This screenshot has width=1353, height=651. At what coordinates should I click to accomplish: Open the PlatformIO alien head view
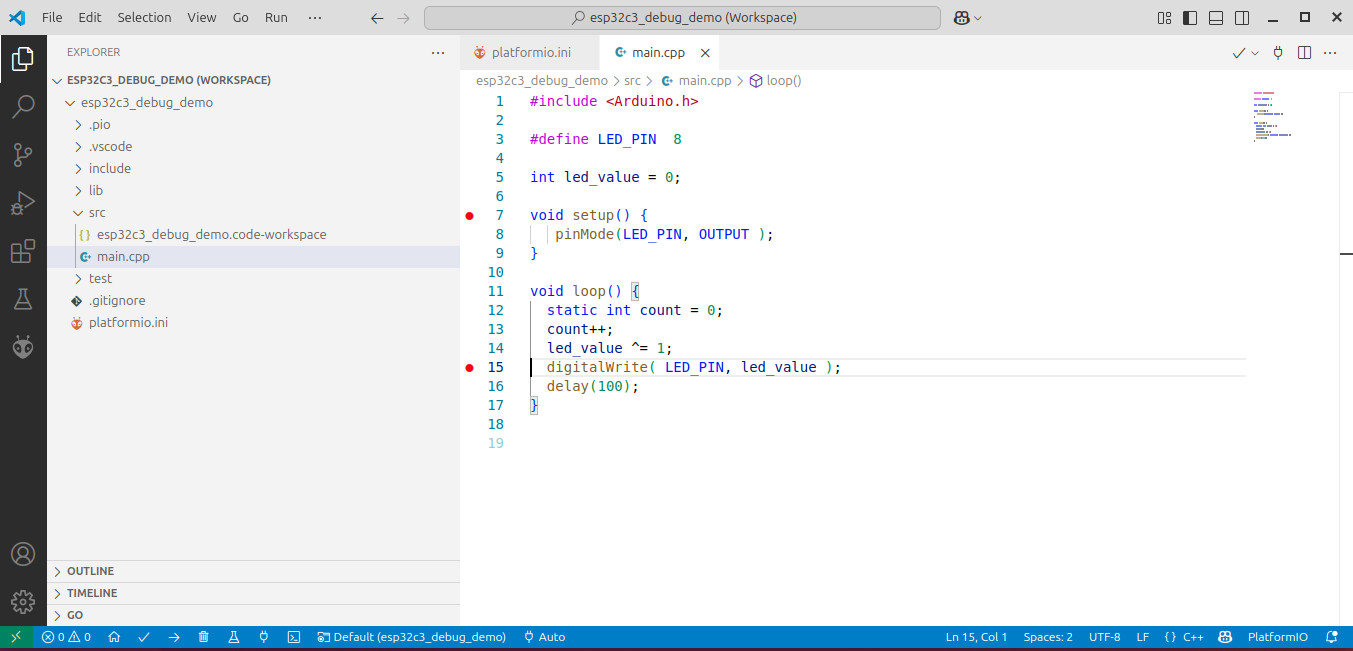(23, 347)
